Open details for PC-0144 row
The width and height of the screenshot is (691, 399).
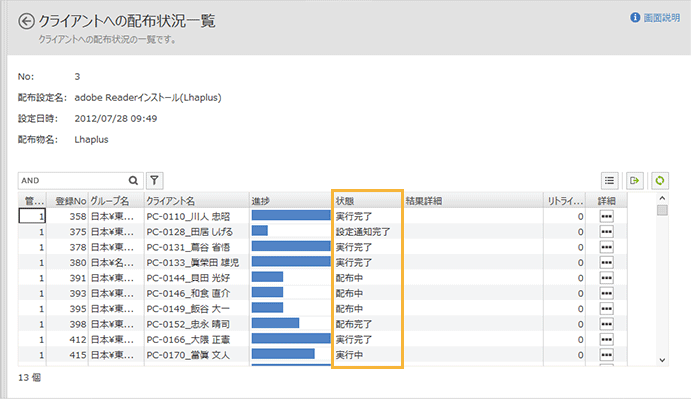coord(606,278)
